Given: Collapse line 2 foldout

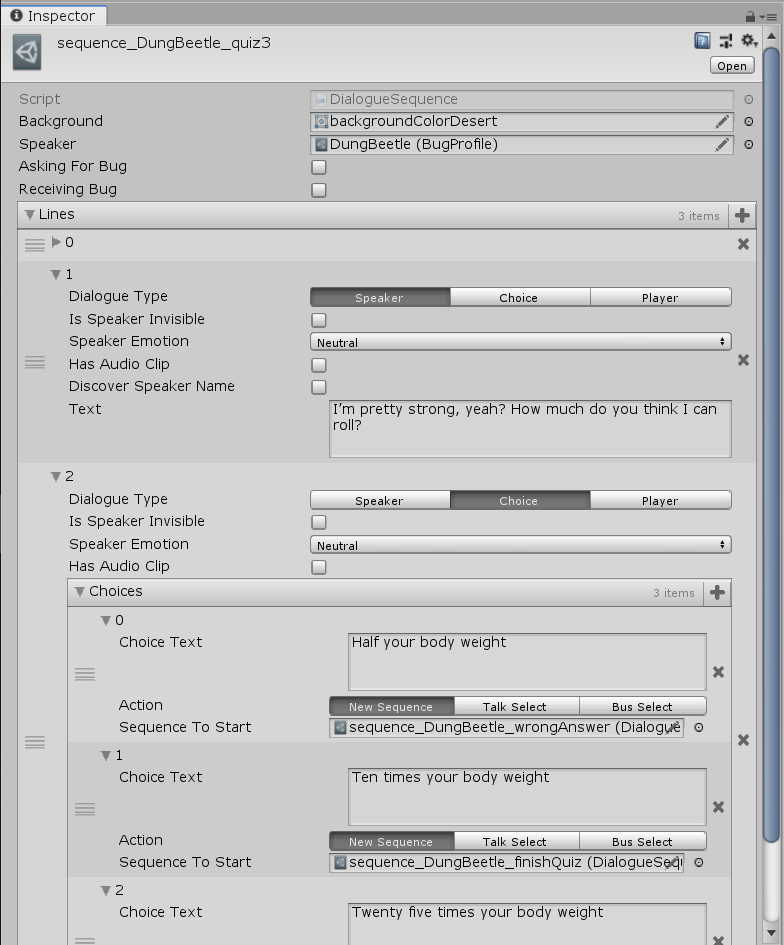Looking at the screenshot, I should point(55,477).
